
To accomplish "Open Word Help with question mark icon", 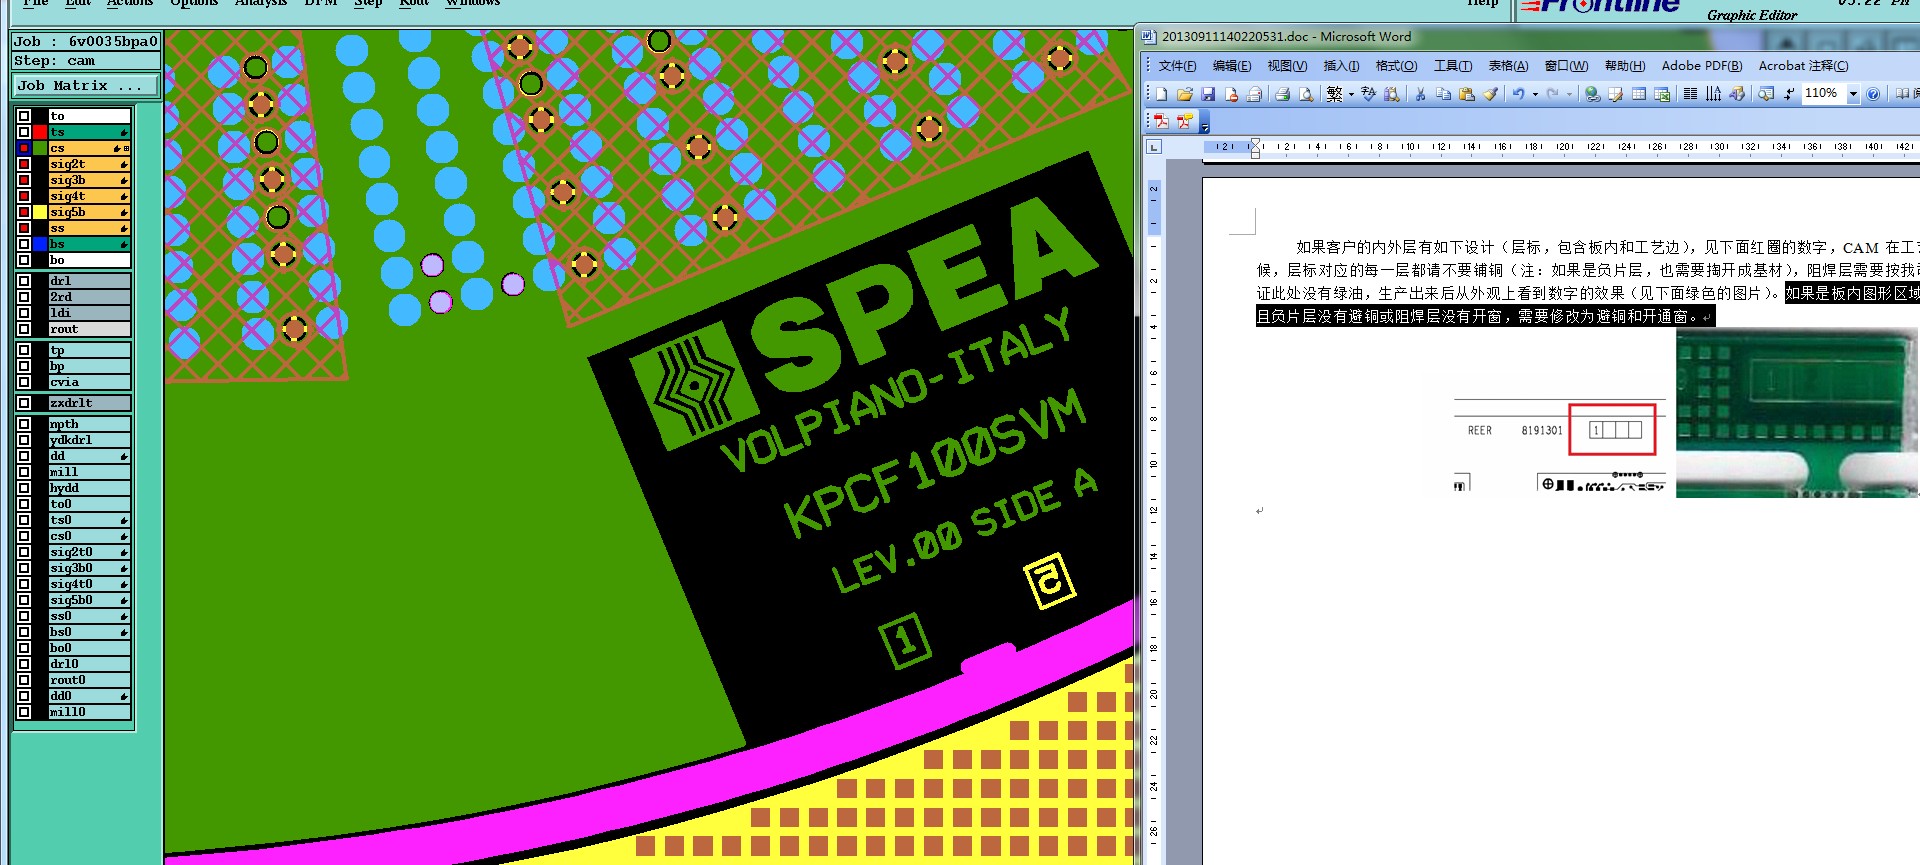I will click(x=1873, y=94).
